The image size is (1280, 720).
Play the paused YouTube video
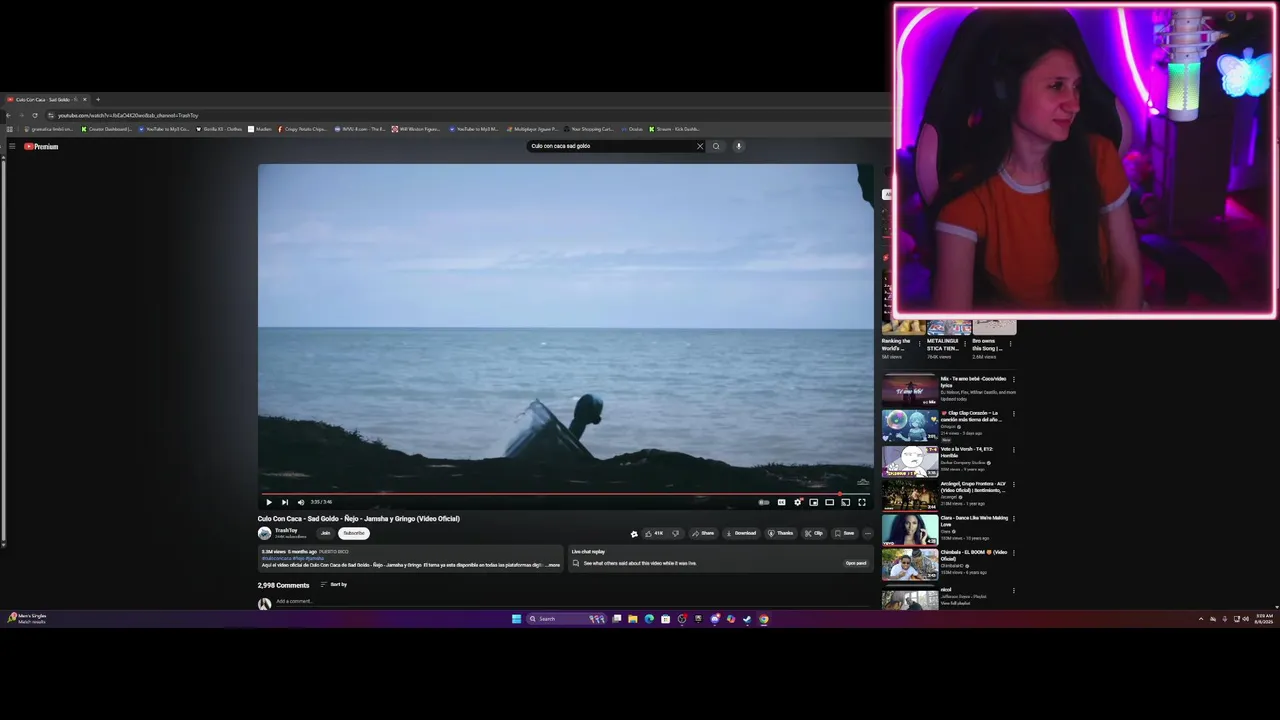(268, 502)
